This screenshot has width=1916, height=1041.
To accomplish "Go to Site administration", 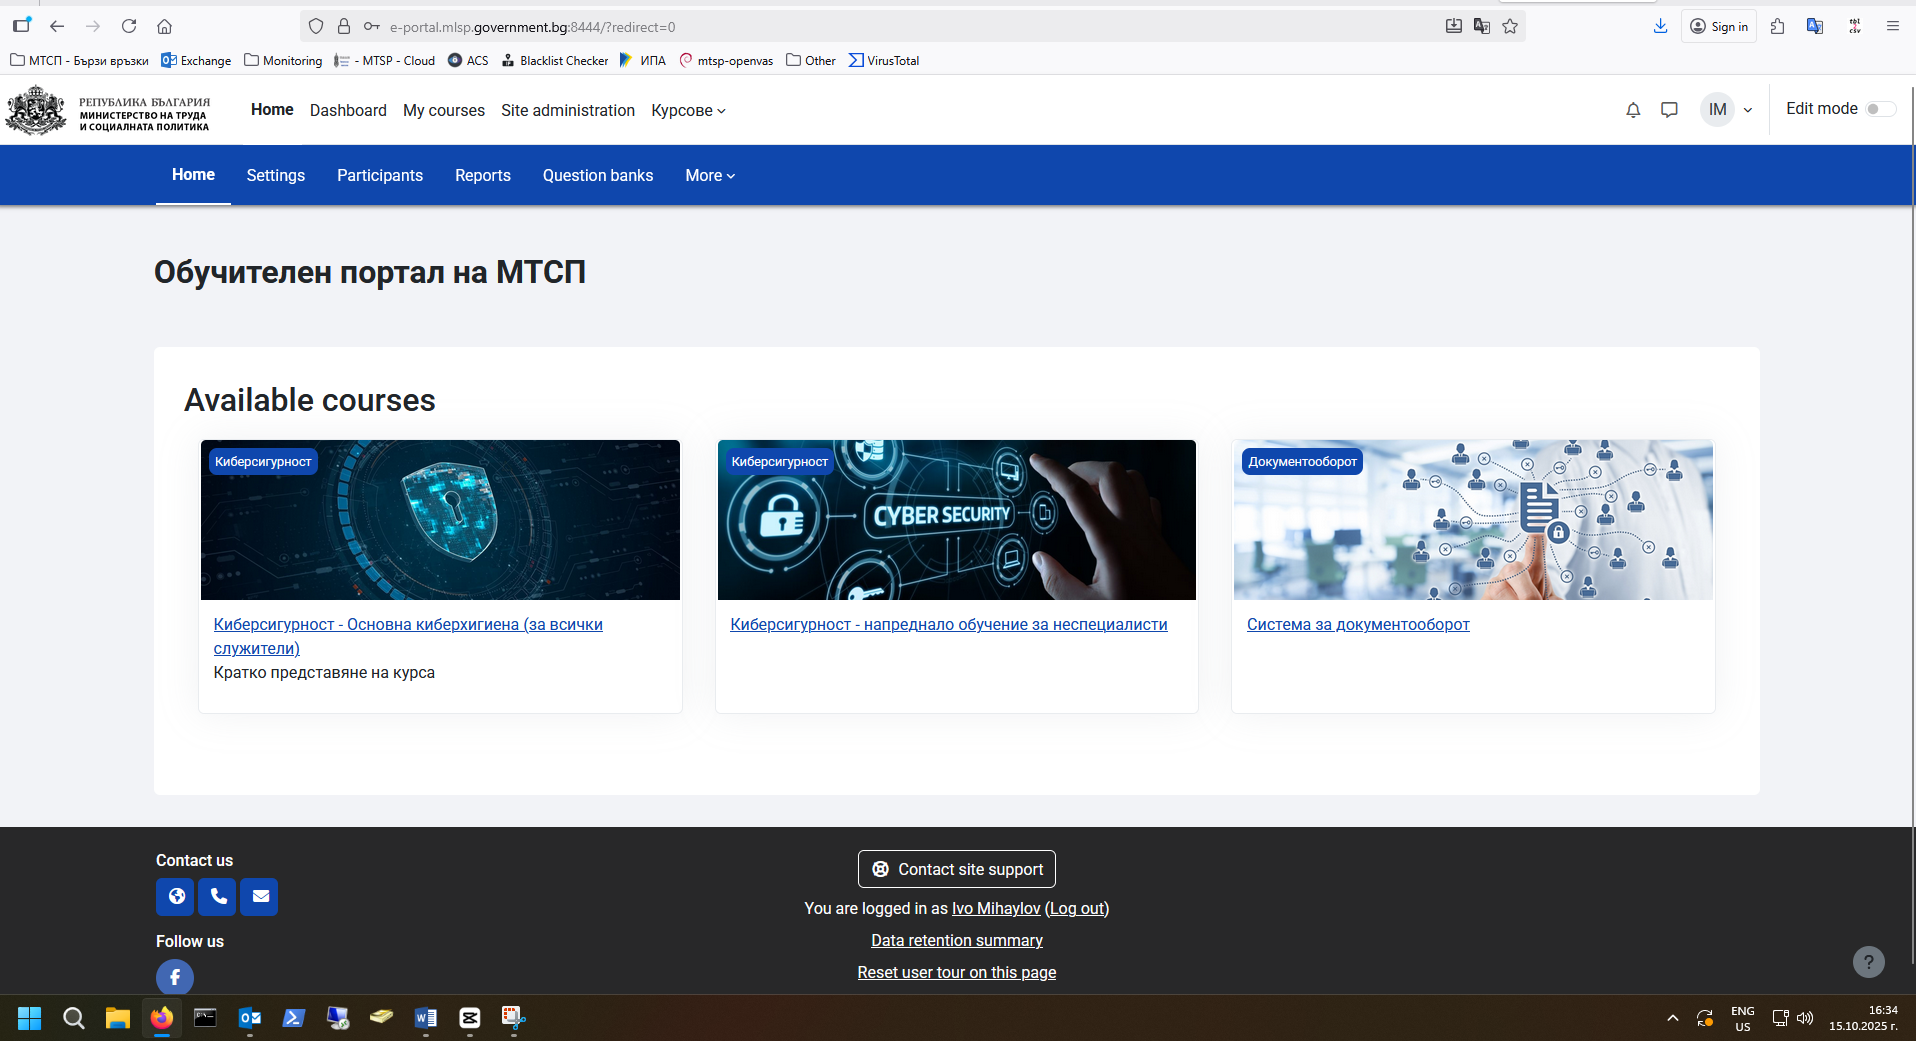I will coord(568,111).
